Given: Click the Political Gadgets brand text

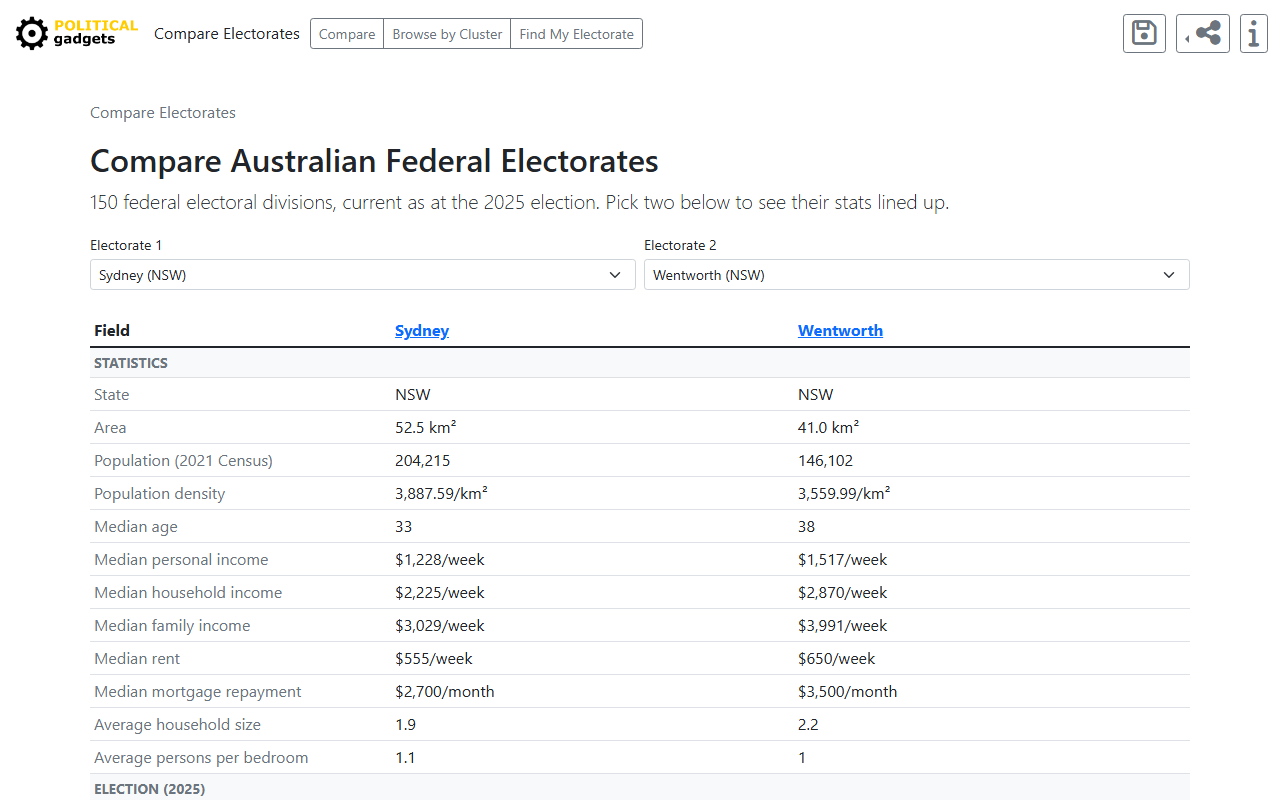Looking at the screenshot, I should [96, 33].
